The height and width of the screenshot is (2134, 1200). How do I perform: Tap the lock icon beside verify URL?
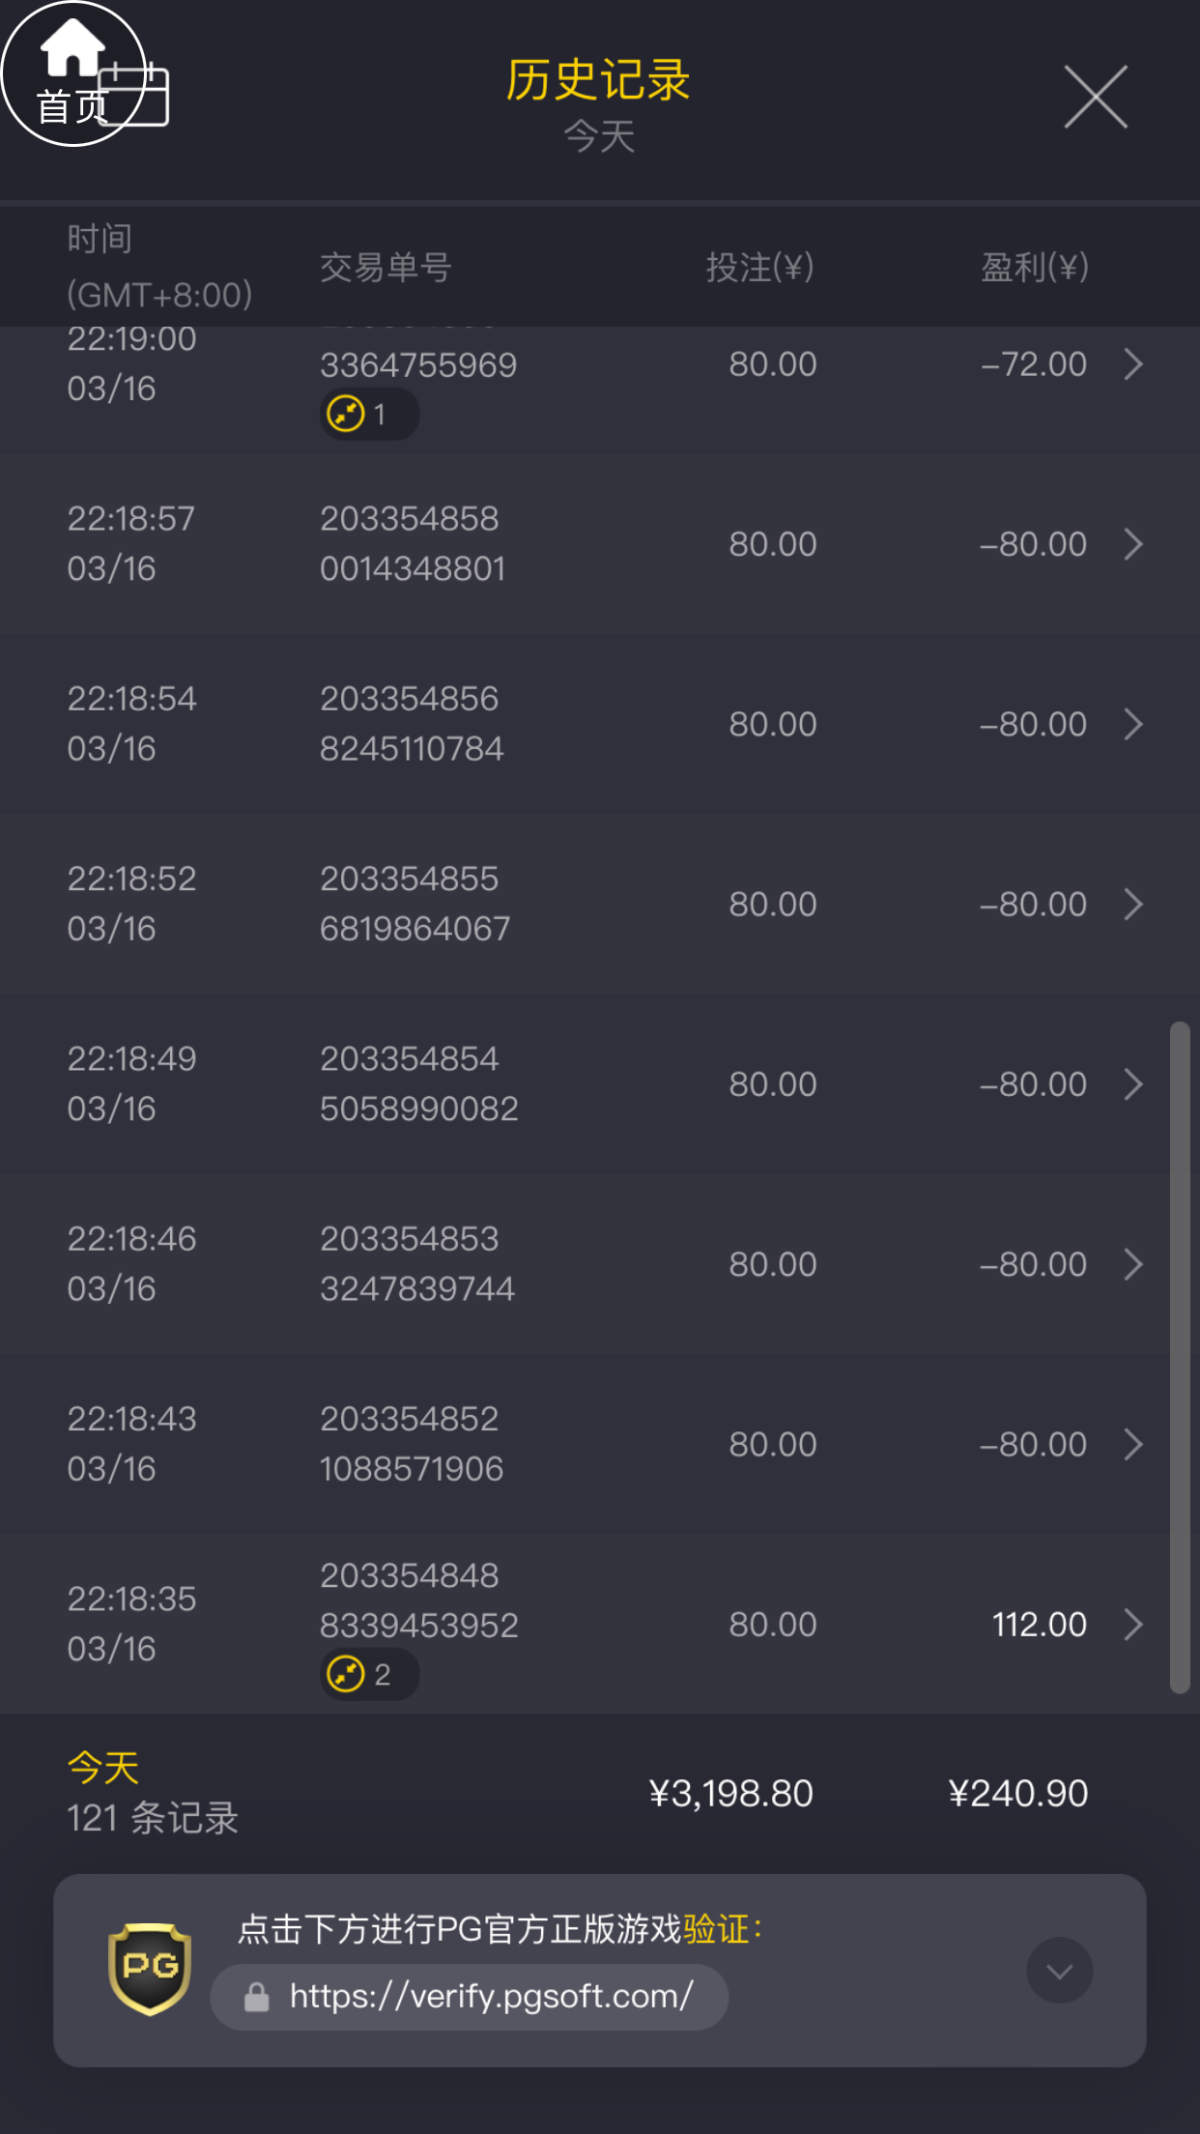click(257, 1997)
